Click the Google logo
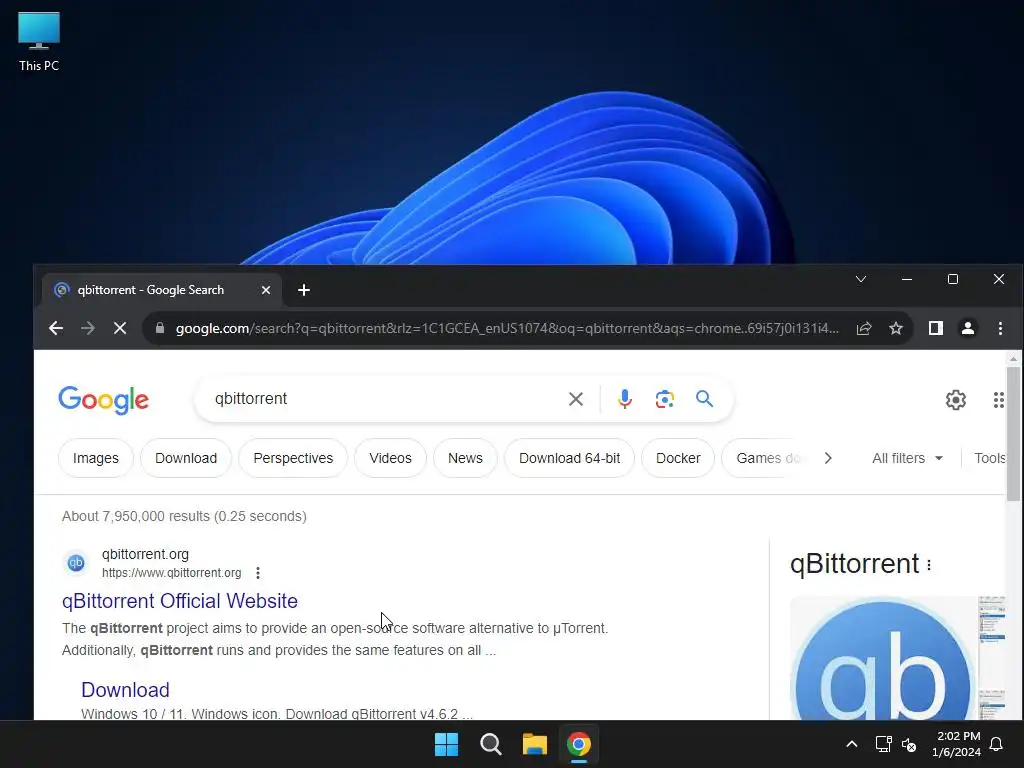Image resolution: width=1024 pixels, height=768 pixels. (103, 400)
